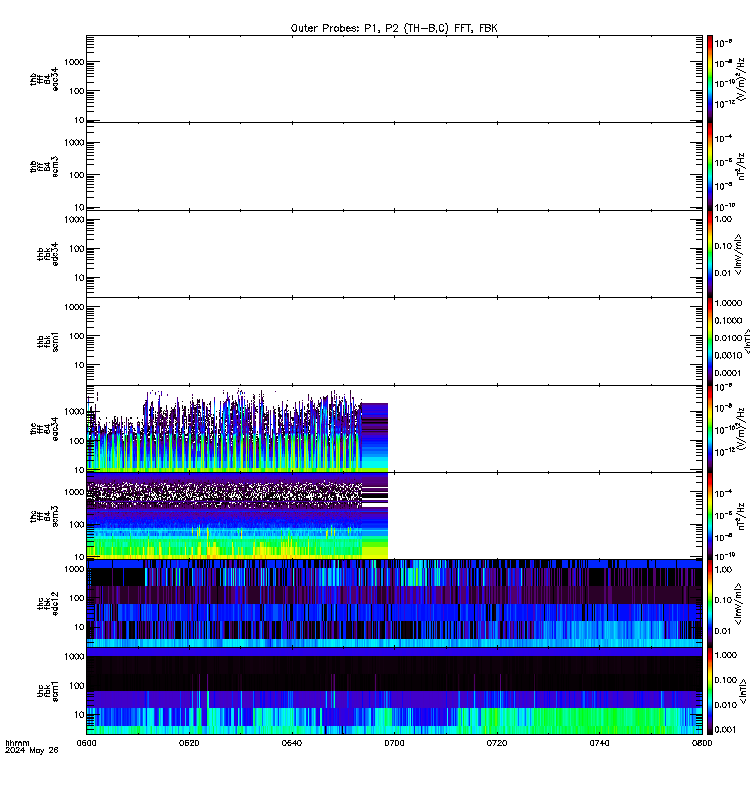The height and width of the screenshot is (800, 750).
Task: Click the "2024 May 26" date label
Action: pyautogui.click(x=32, y=751)
